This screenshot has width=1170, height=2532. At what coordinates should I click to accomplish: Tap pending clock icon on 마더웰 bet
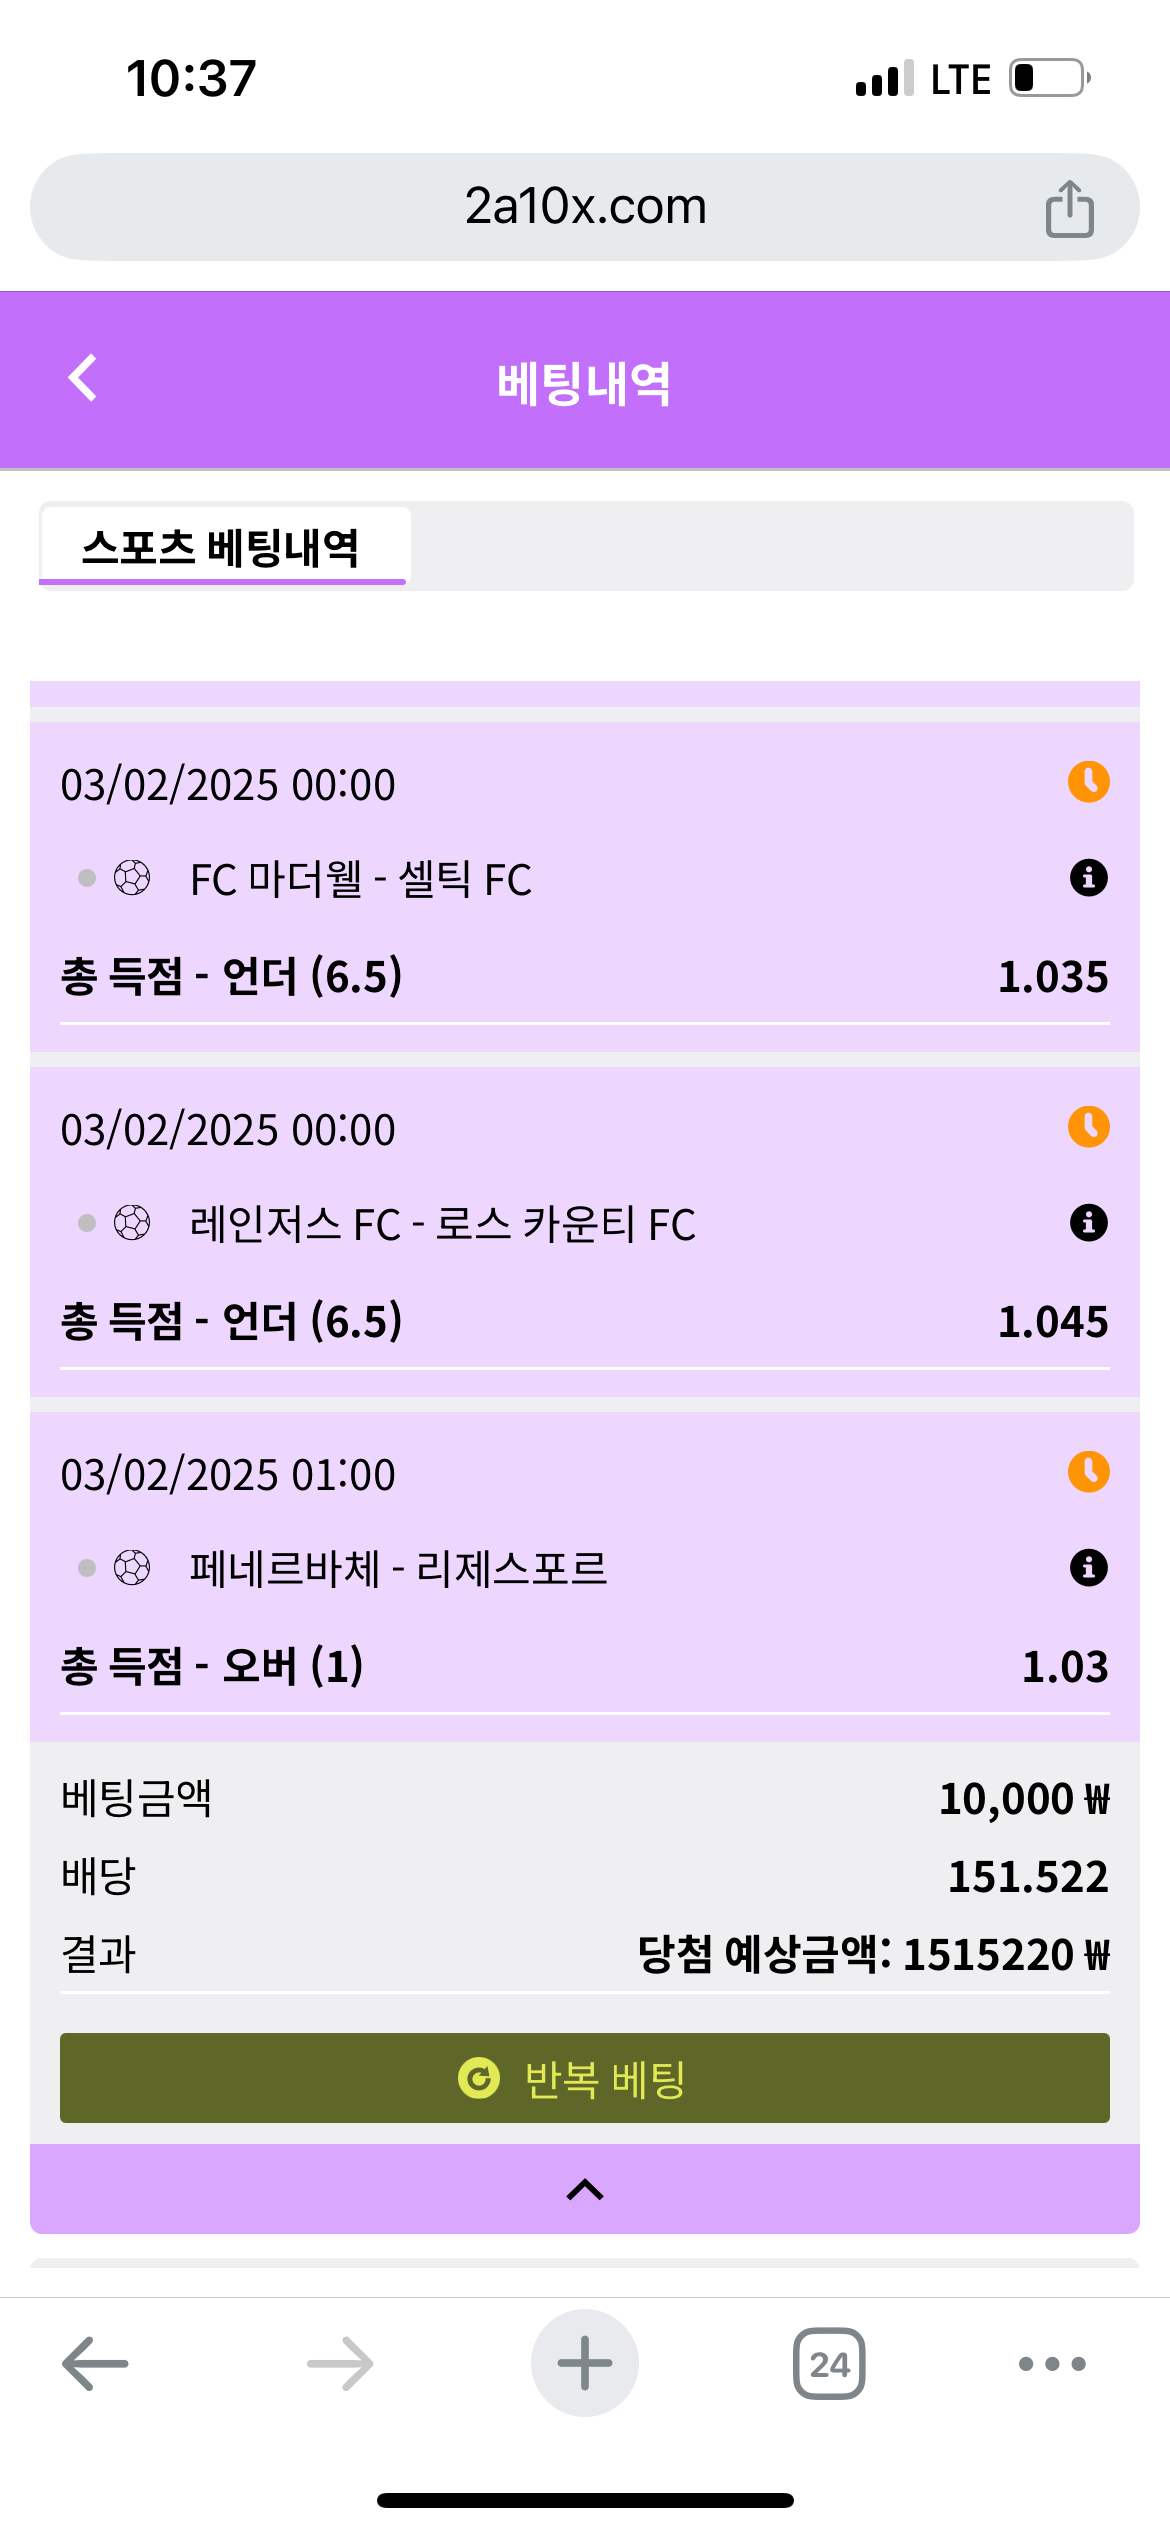(x=1088, y=782)
